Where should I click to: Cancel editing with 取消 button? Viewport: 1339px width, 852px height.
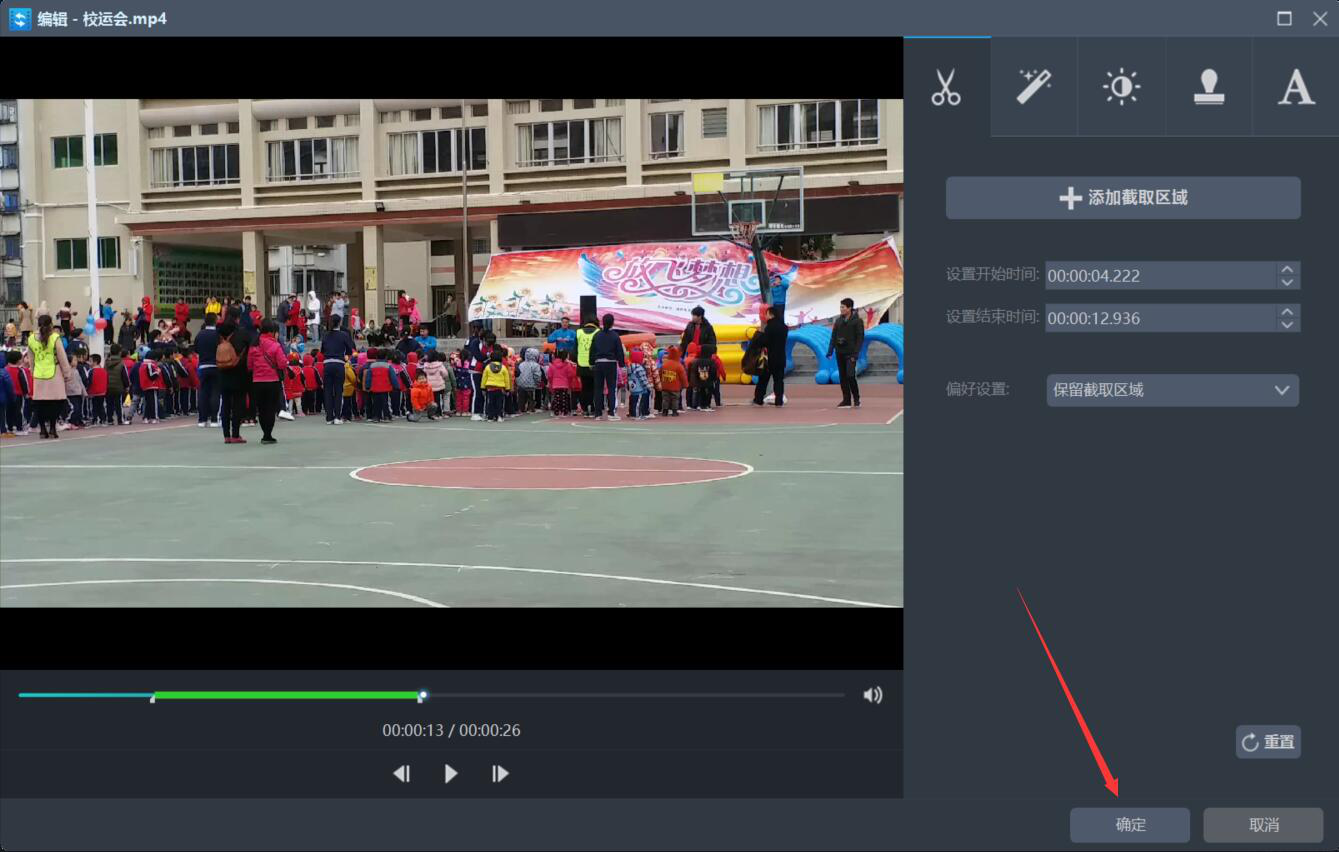pos(1264,825)
